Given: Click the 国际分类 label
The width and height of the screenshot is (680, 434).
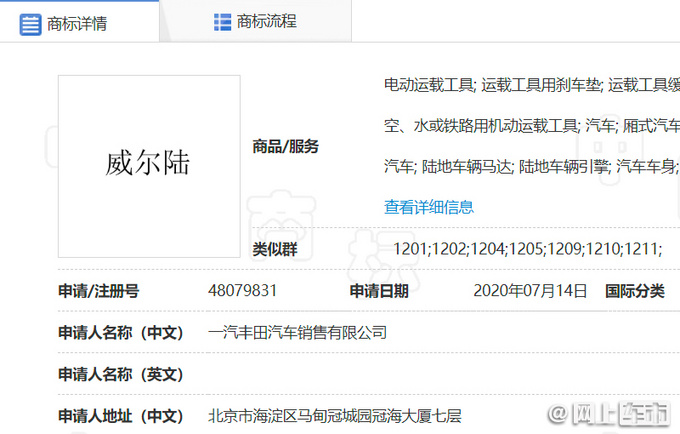Looking at the screenshot, I should pyautogui.click(x=634, y=291).
